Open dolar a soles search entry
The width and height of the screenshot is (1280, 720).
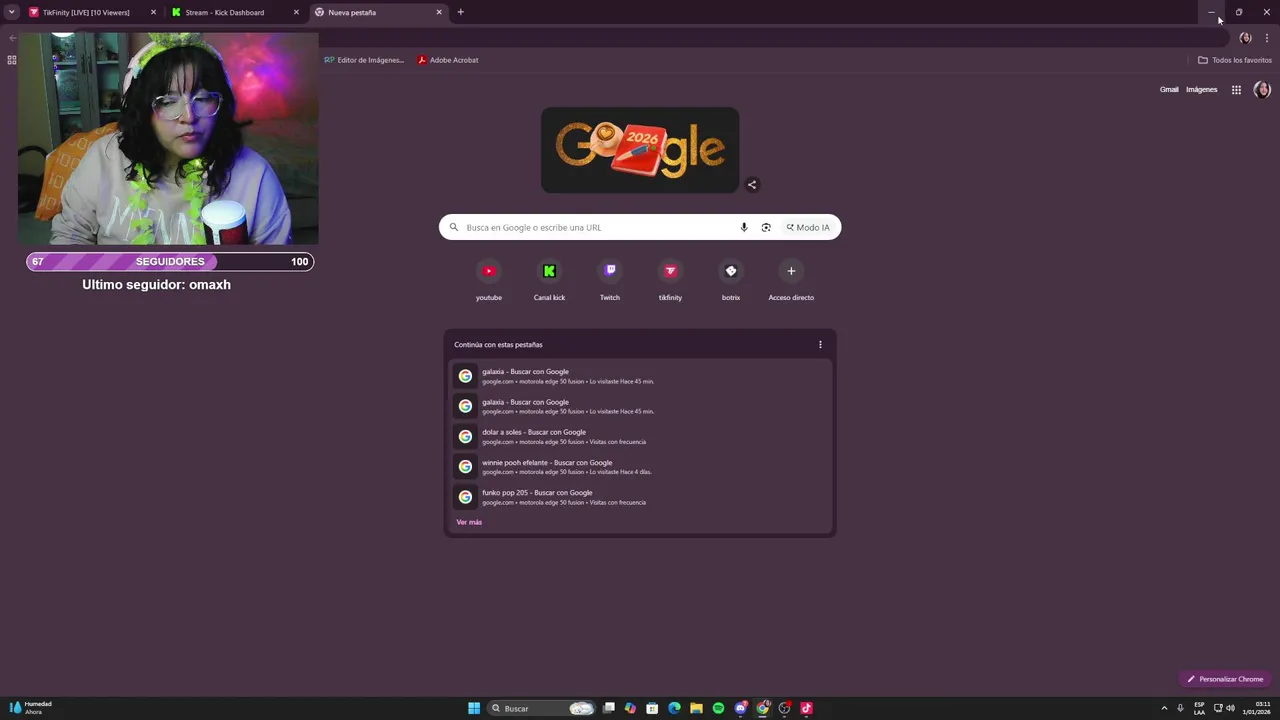[x=640, y=436]
